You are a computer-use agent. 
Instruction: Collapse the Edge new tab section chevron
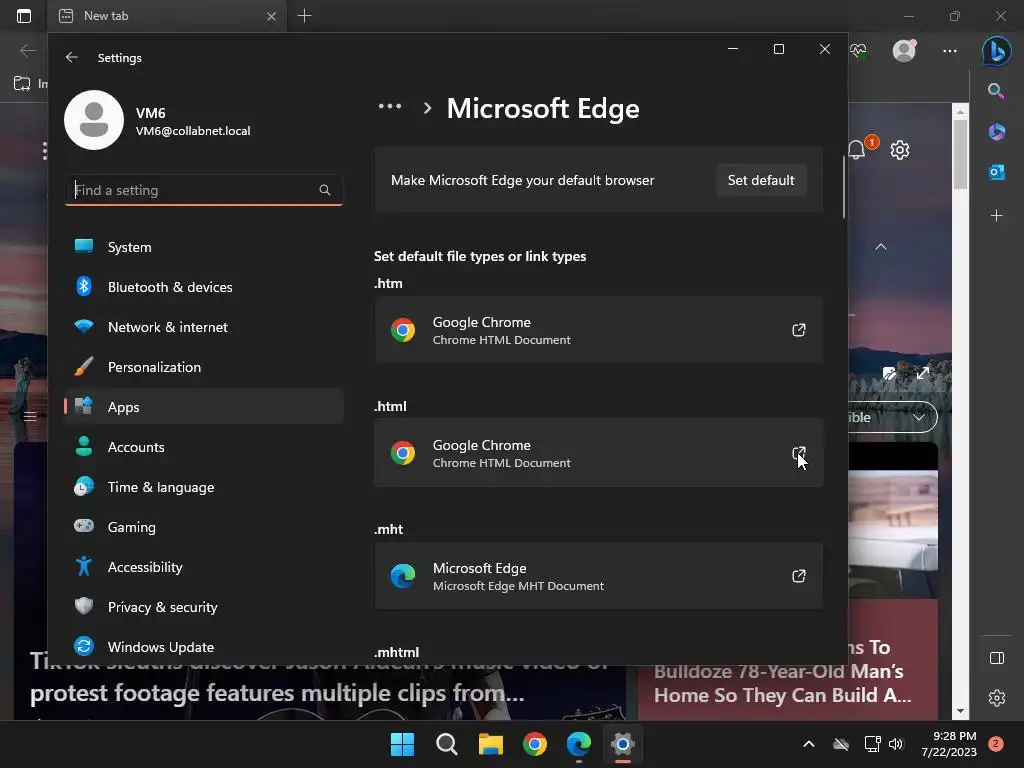click(881, 247)
